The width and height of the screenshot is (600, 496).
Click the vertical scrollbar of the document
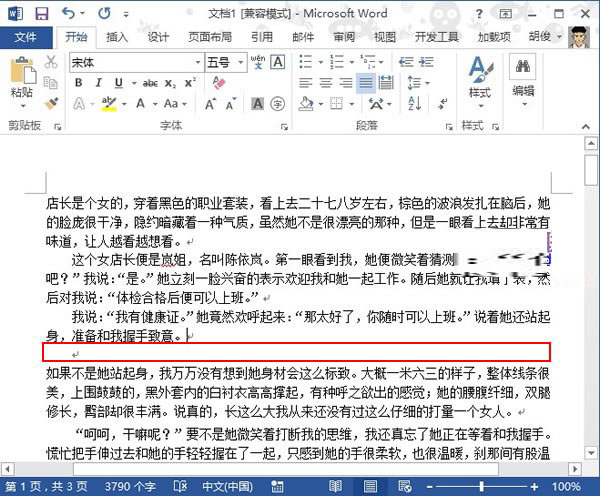pos(589,300)
